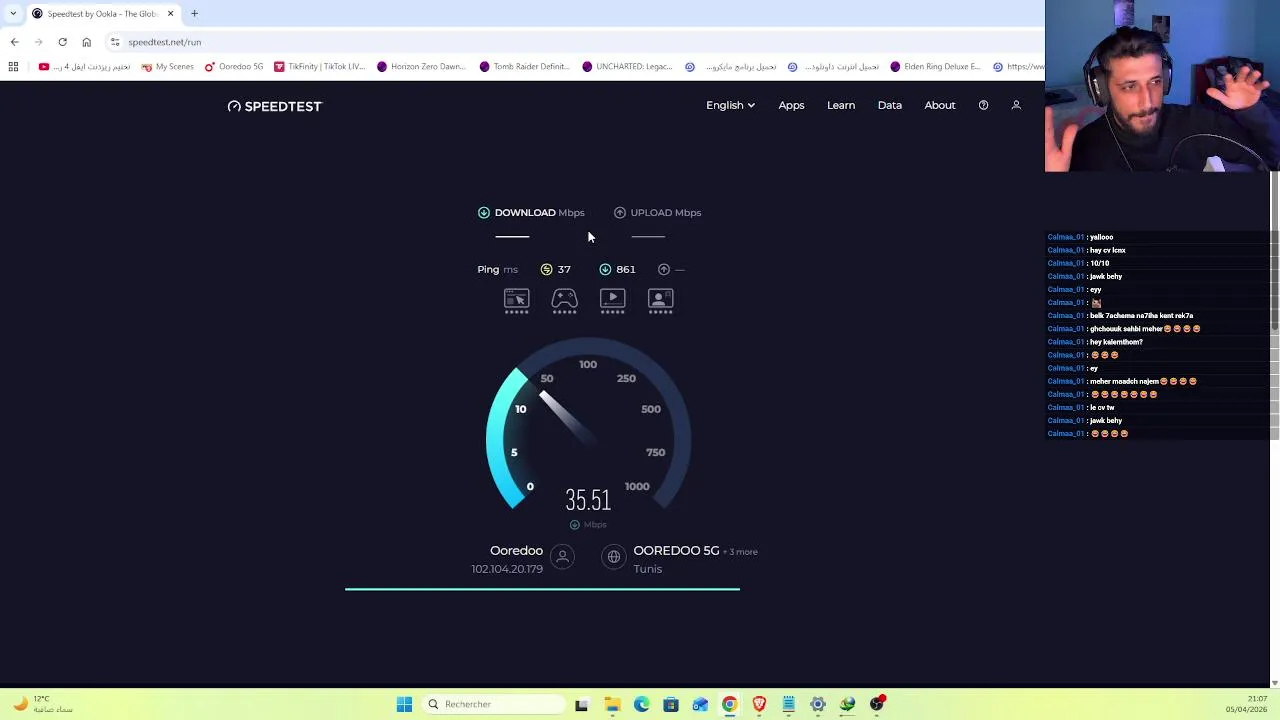Open the Apps menu item

pos(791,105)
